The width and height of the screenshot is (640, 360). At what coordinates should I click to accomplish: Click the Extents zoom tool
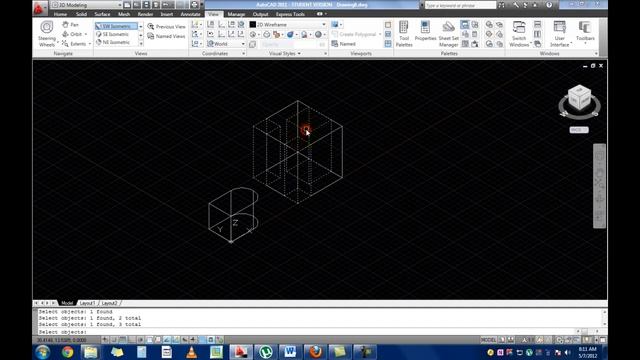tap(74, 44)
